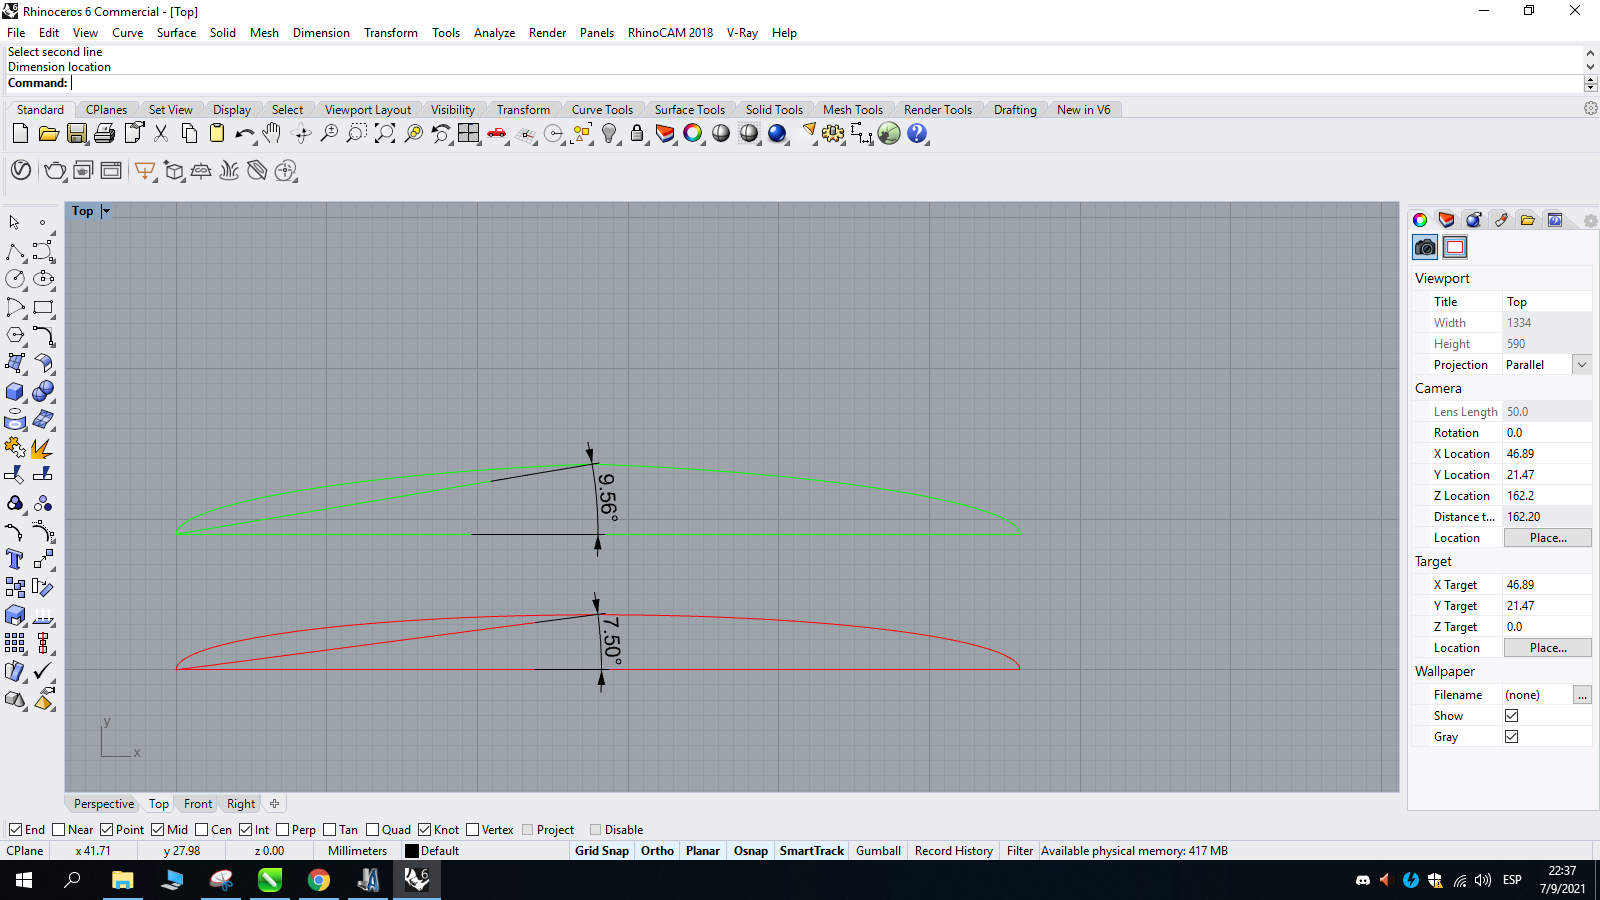Toggle Gumball in status bar
This screenshot has width=1600, height=900.
coord(878,851)
